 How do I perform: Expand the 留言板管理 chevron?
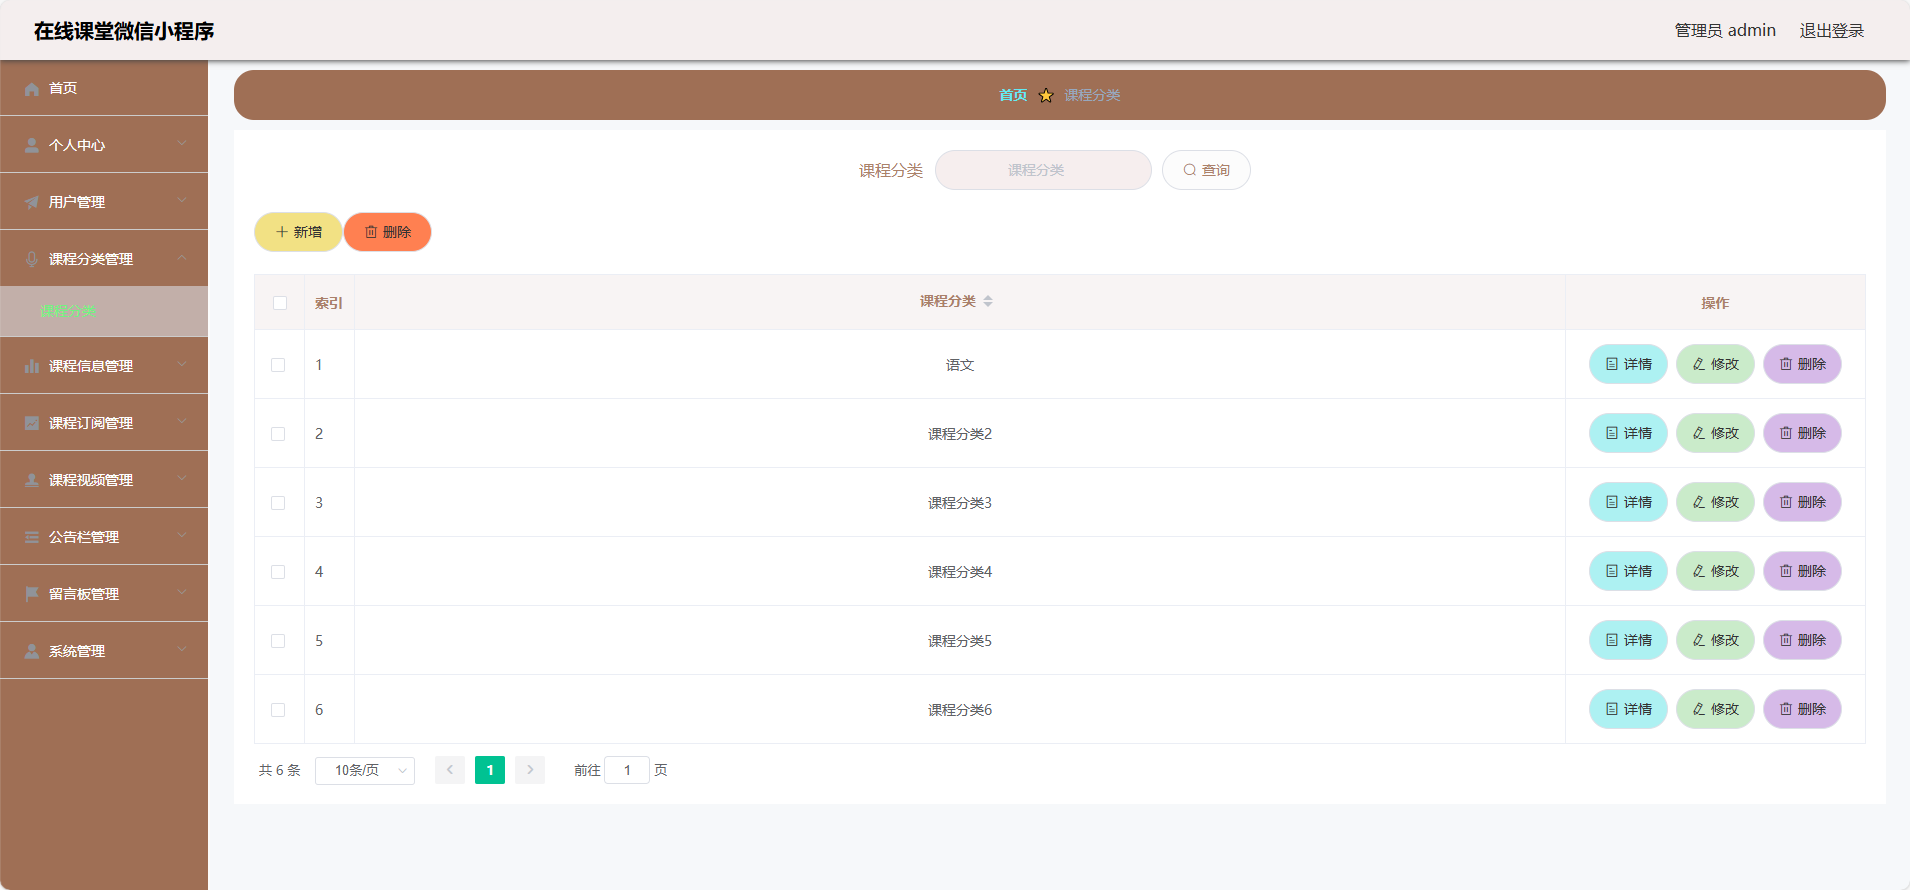[182, 593]
